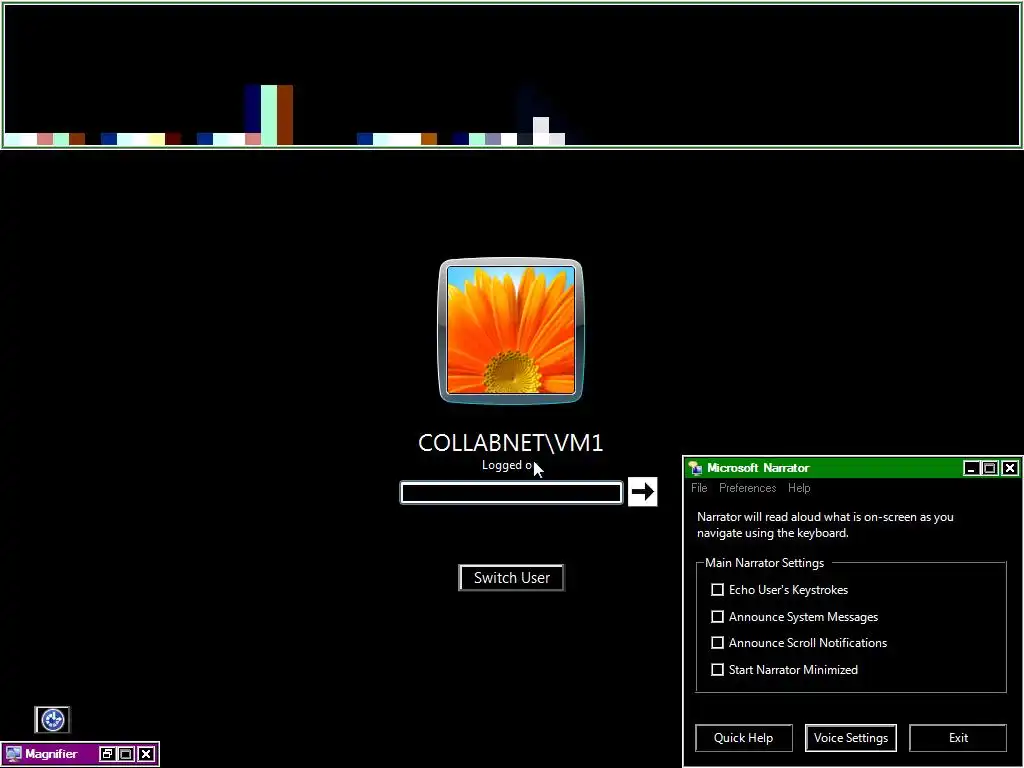Click the Switch User button
The height and width of the screenshot is (768, 1024).
(x=511, y=577)
